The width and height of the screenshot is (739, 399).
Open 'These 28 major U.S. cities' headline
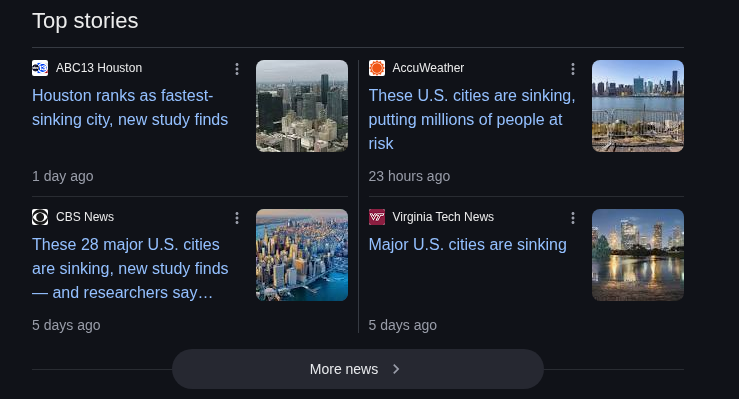(x=130, y=269)
